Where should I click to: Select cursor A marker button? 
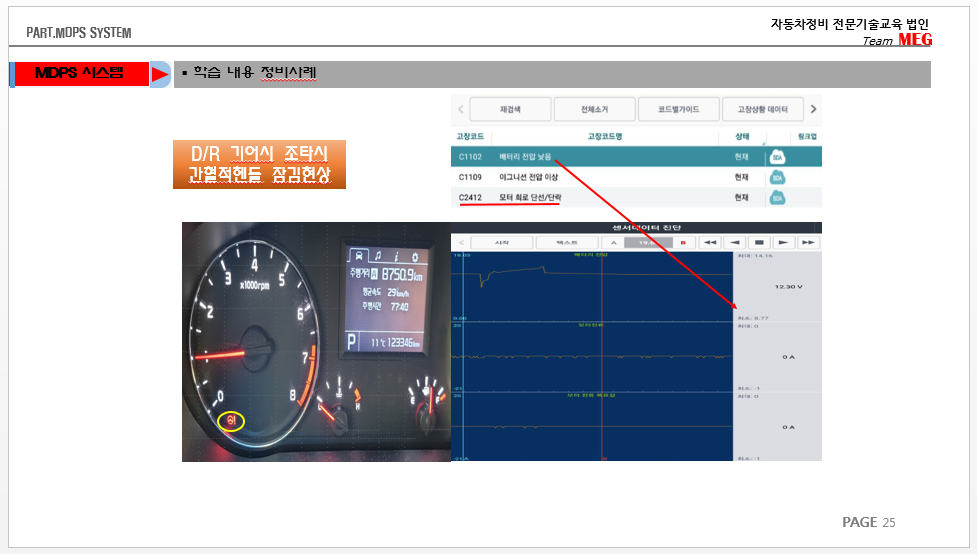coord(613,242)
